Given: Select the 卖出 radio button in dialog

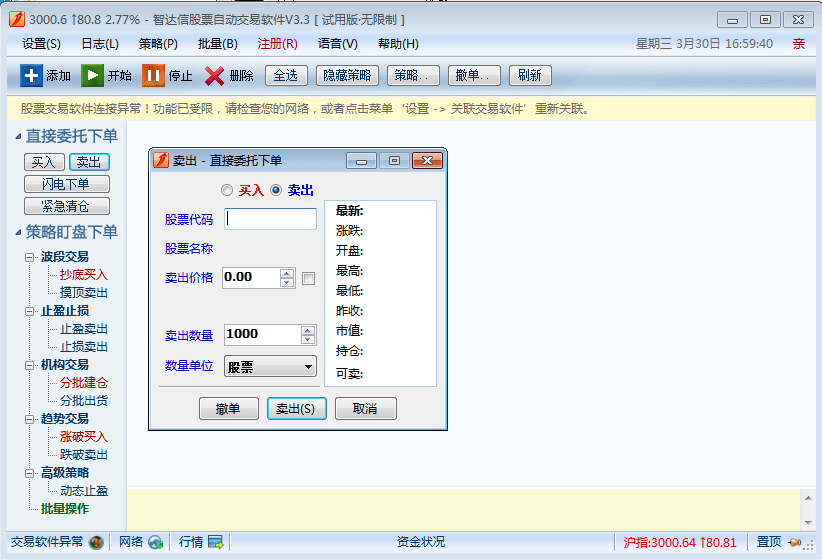Looking at the screenshot, I should click(276, 190).
